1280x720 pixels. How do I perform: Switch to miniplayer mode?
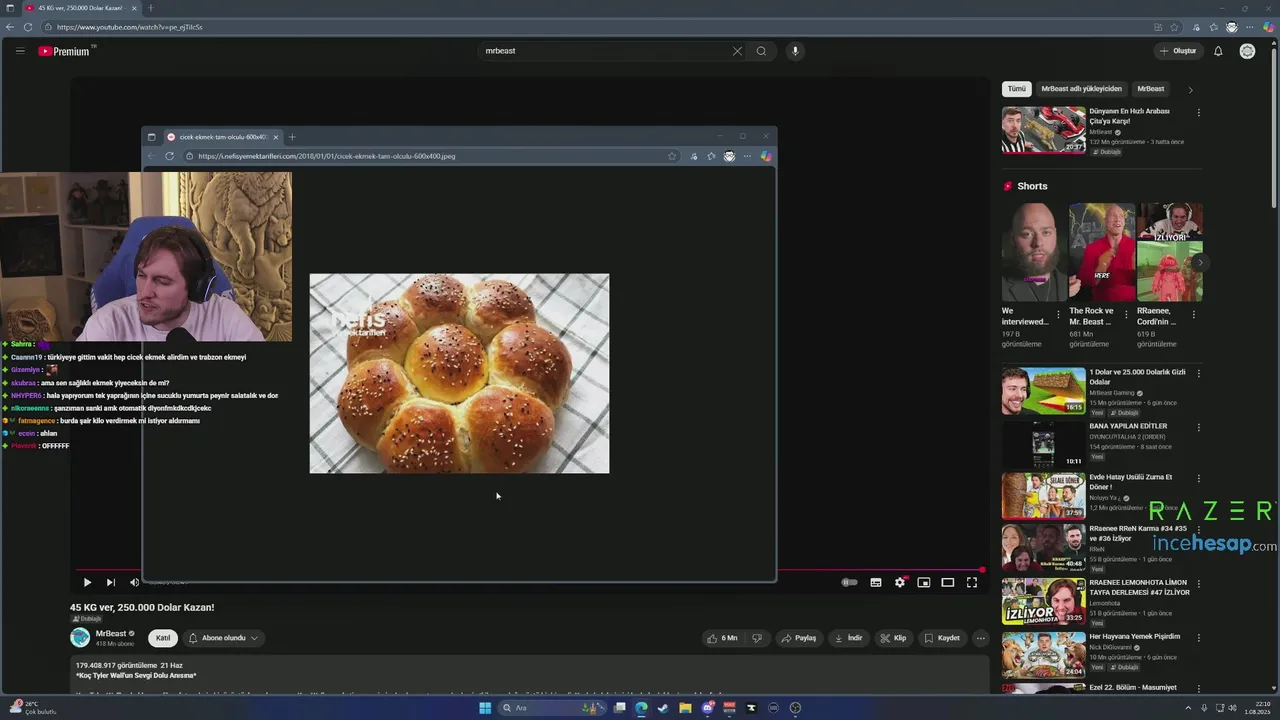924,582
